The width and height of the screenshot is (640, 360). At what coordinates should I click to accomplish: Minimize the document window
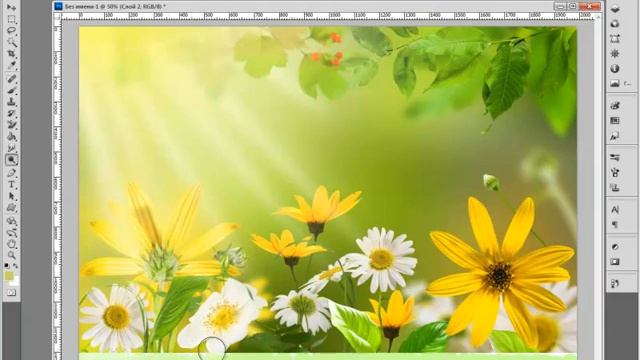tap(560, 6)
